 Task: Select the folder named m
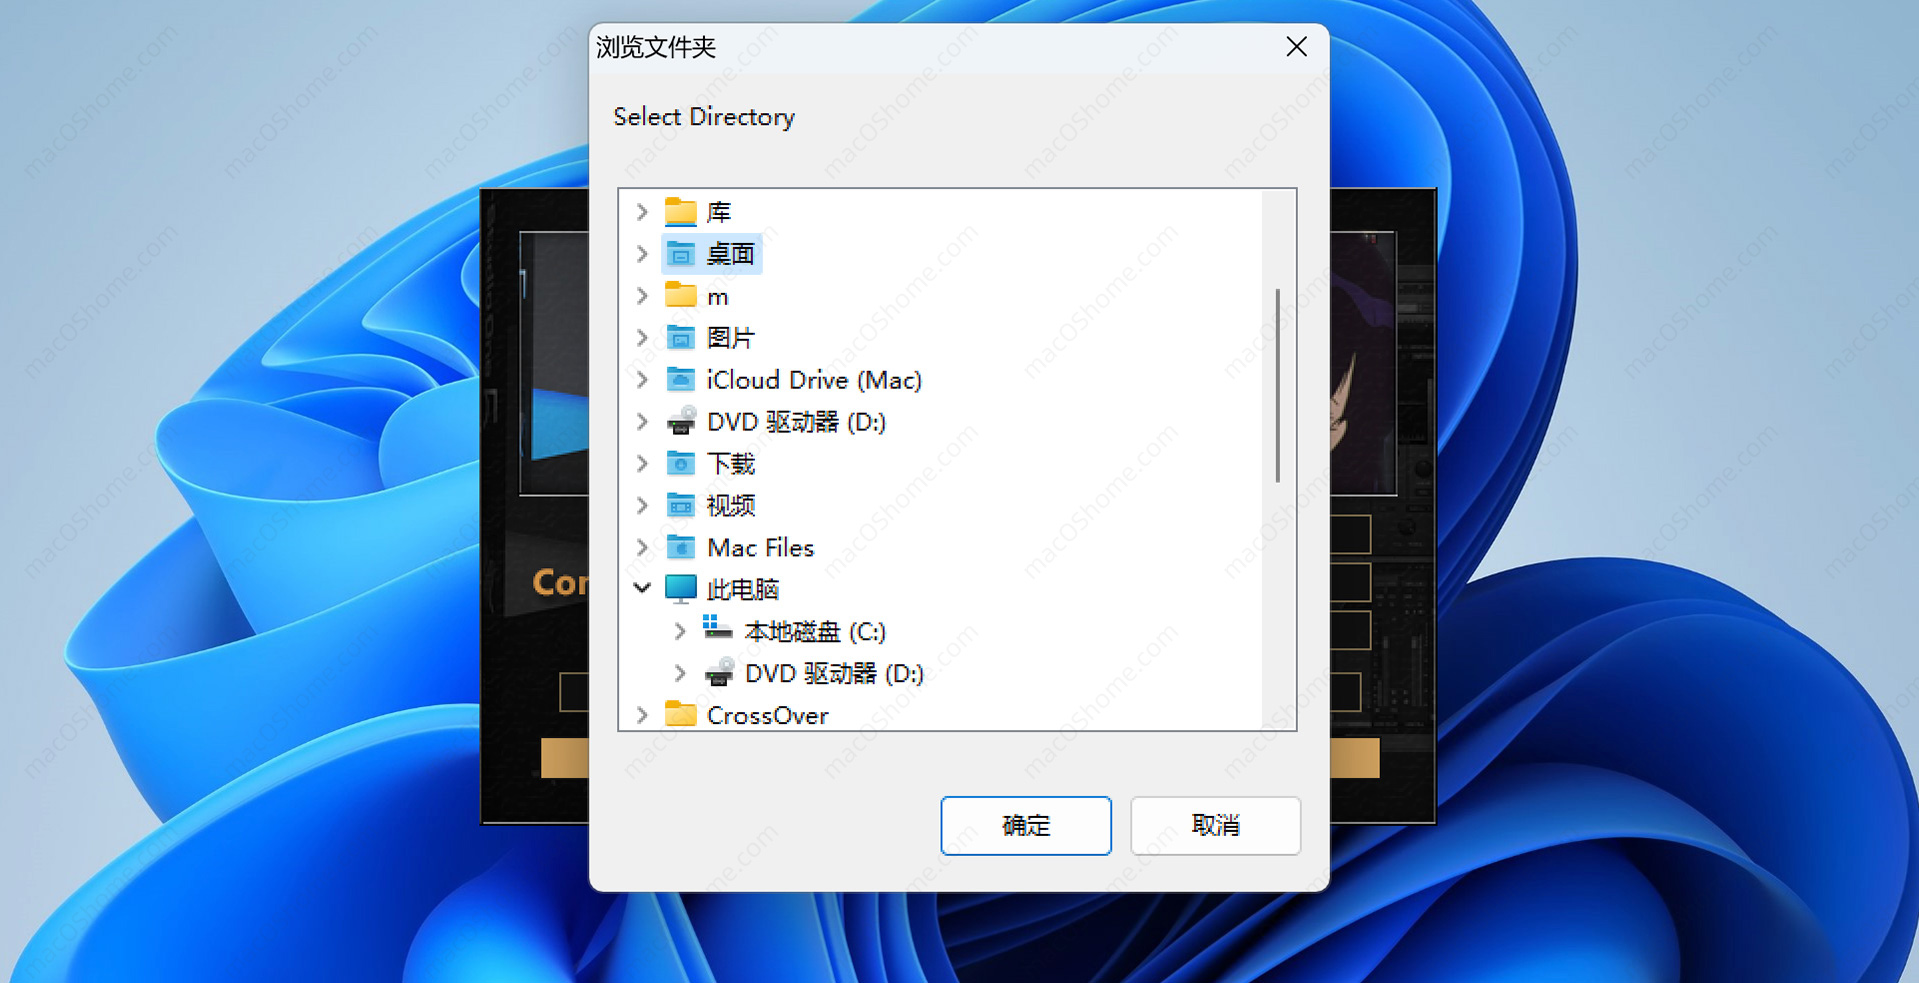718,297
